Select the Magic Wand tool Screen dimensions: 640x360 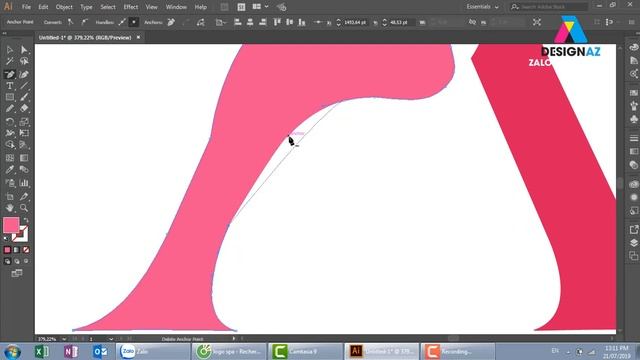click(10, 62)
